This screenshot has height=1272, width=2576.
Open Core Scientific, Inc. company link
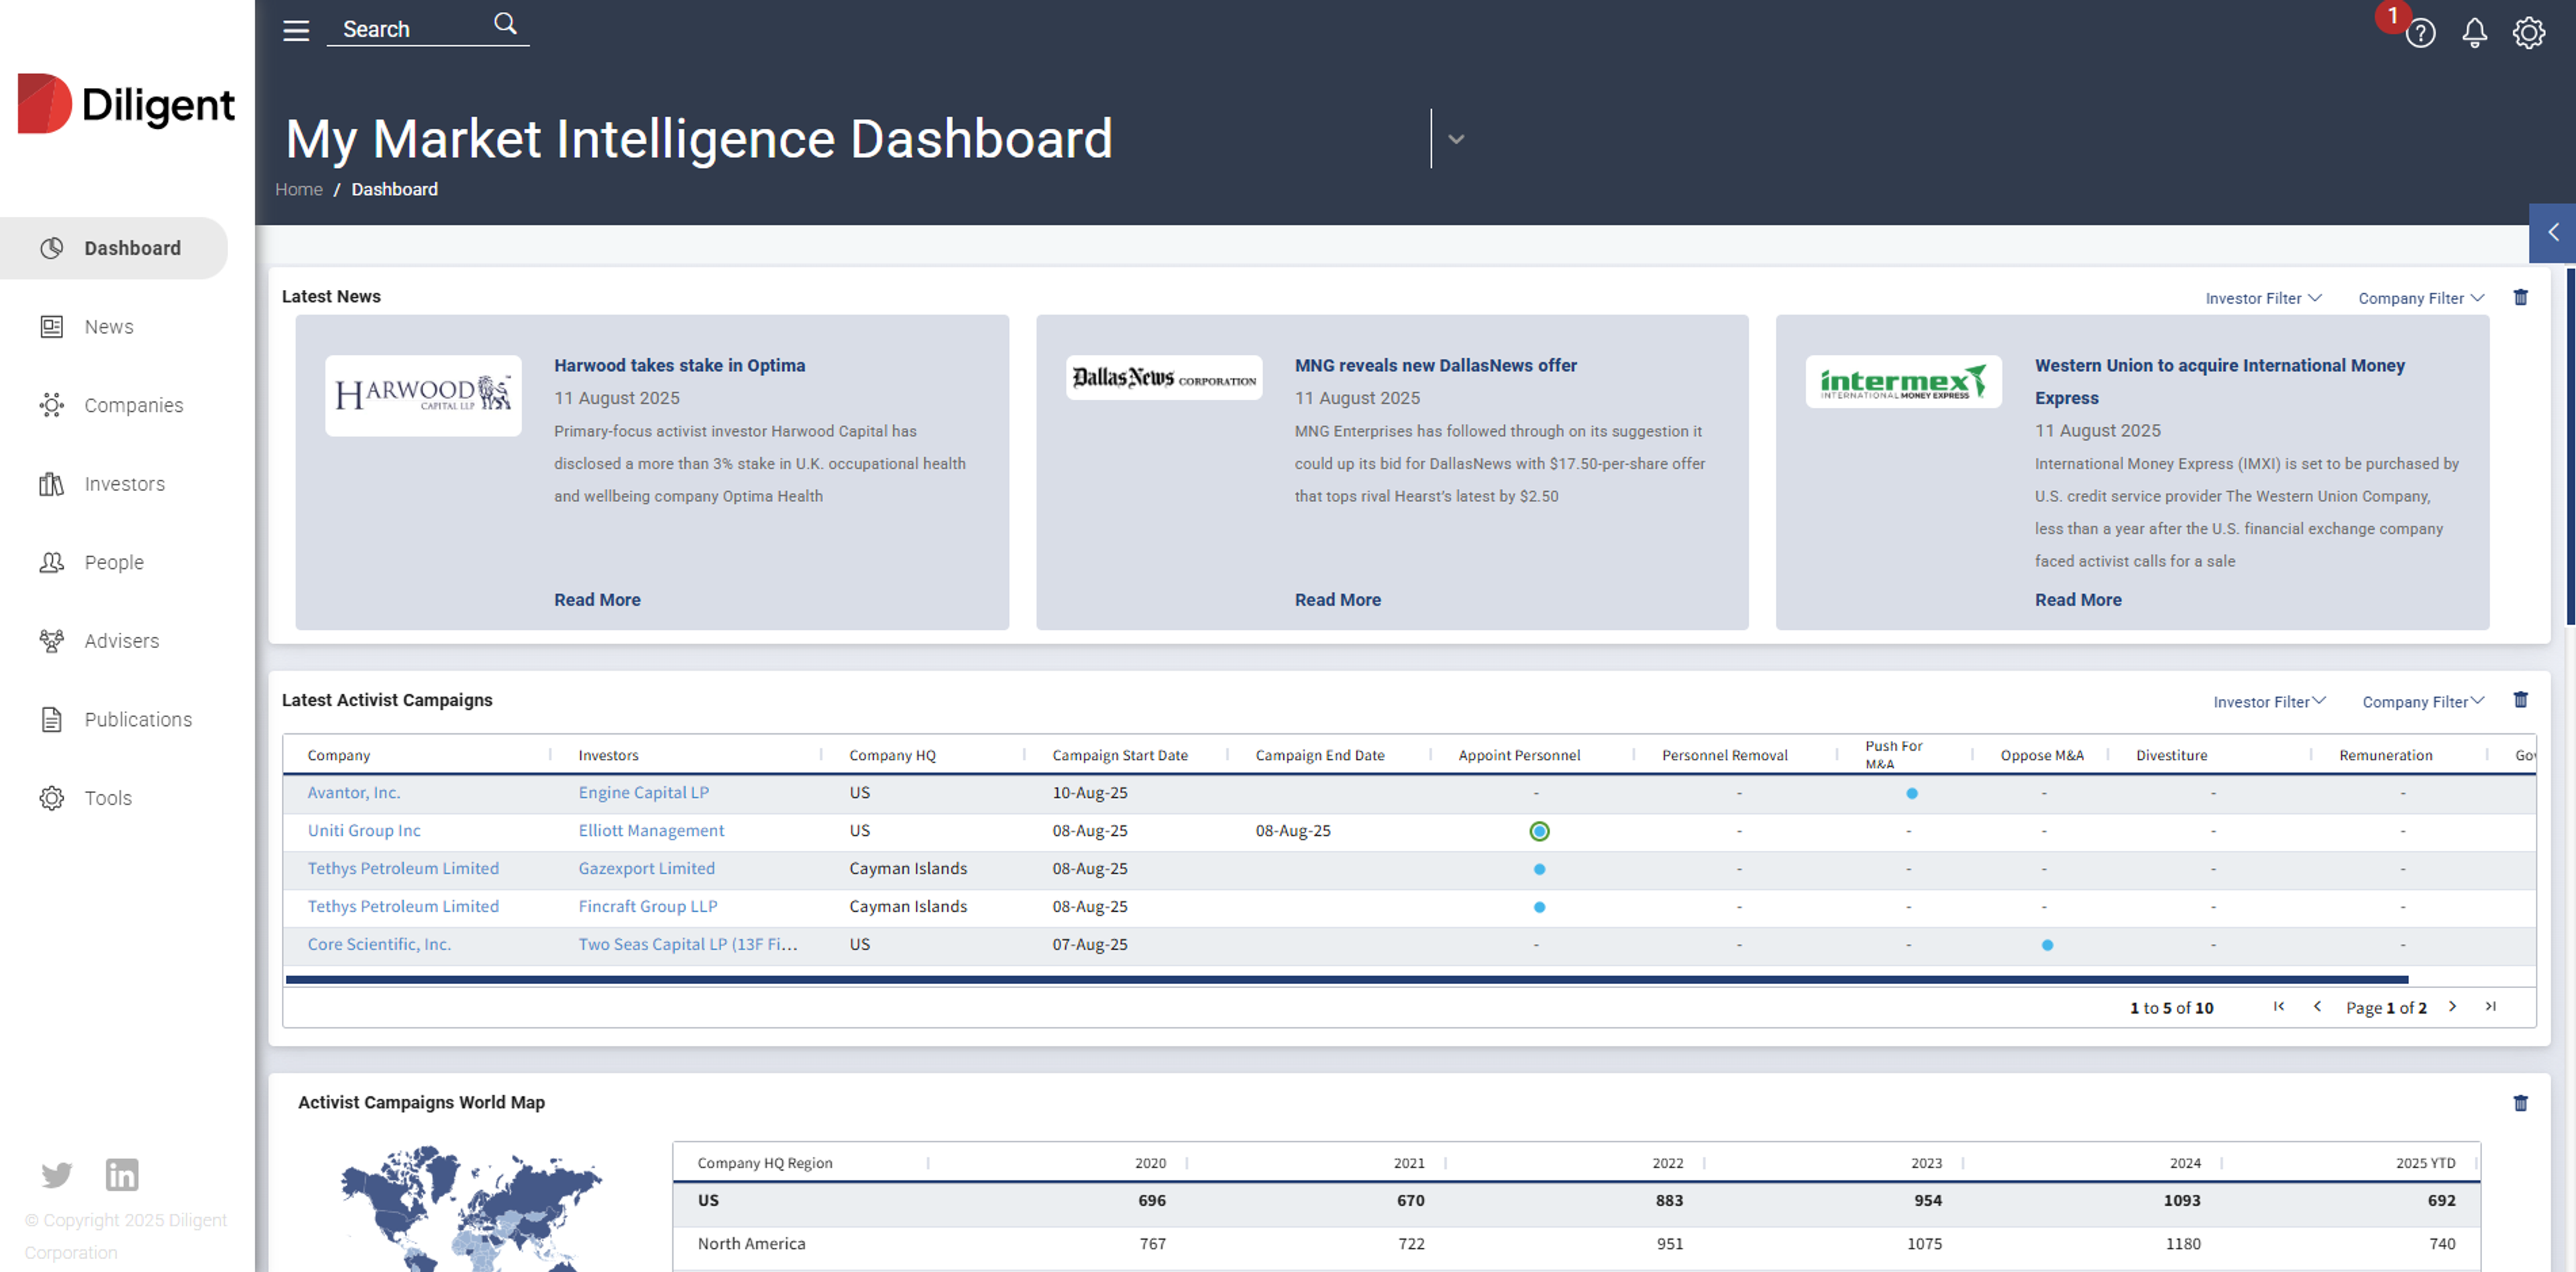pyautogui.click(x=379, y=944)
